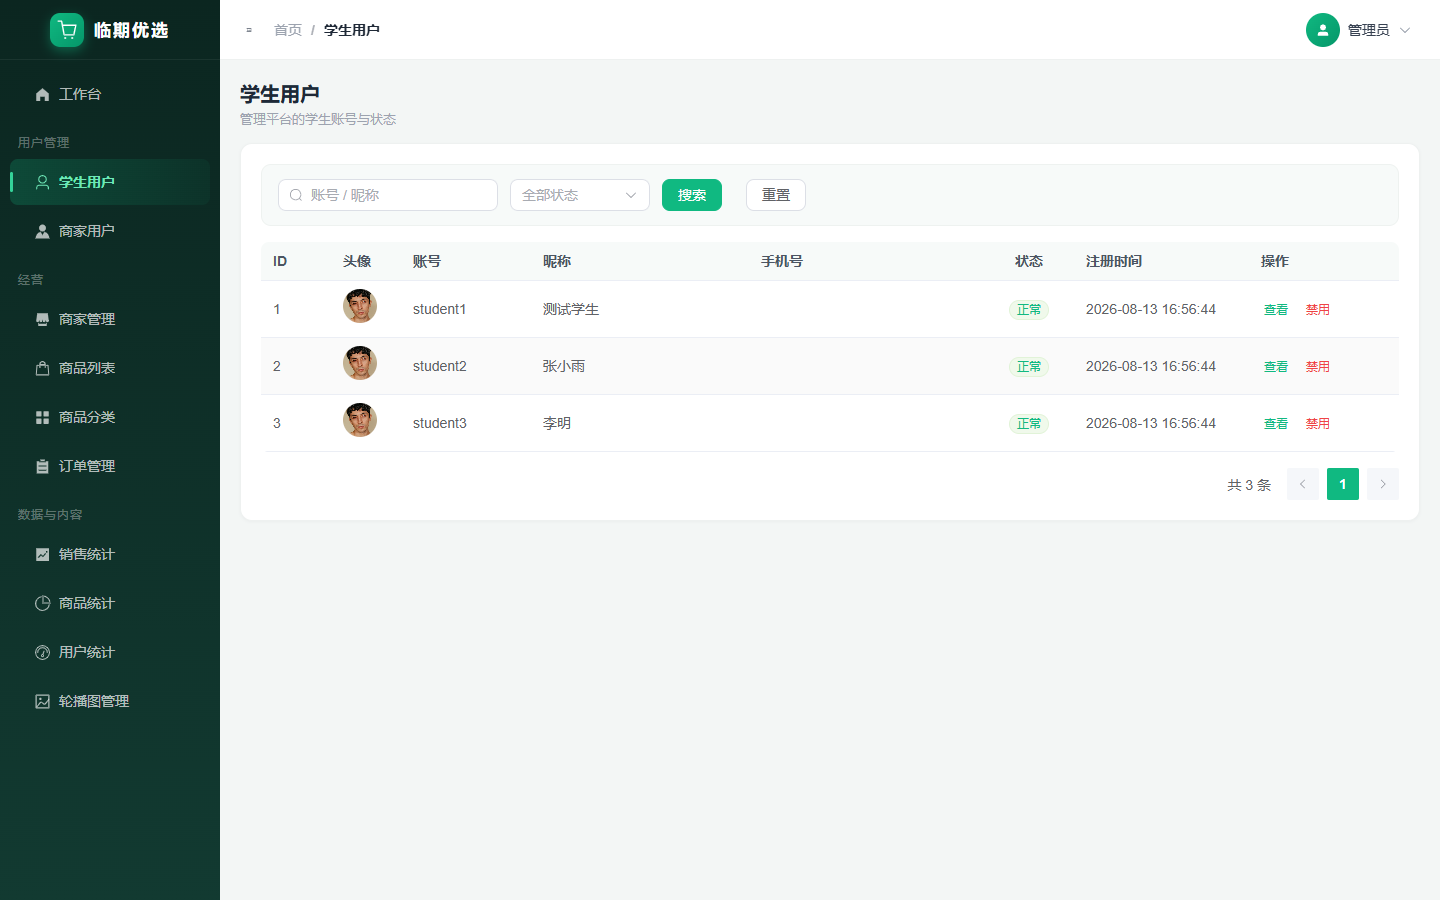1440x900 pixels.
Task: Click the avatar thumbnail of 李明
Action: [x=360, y=420]
